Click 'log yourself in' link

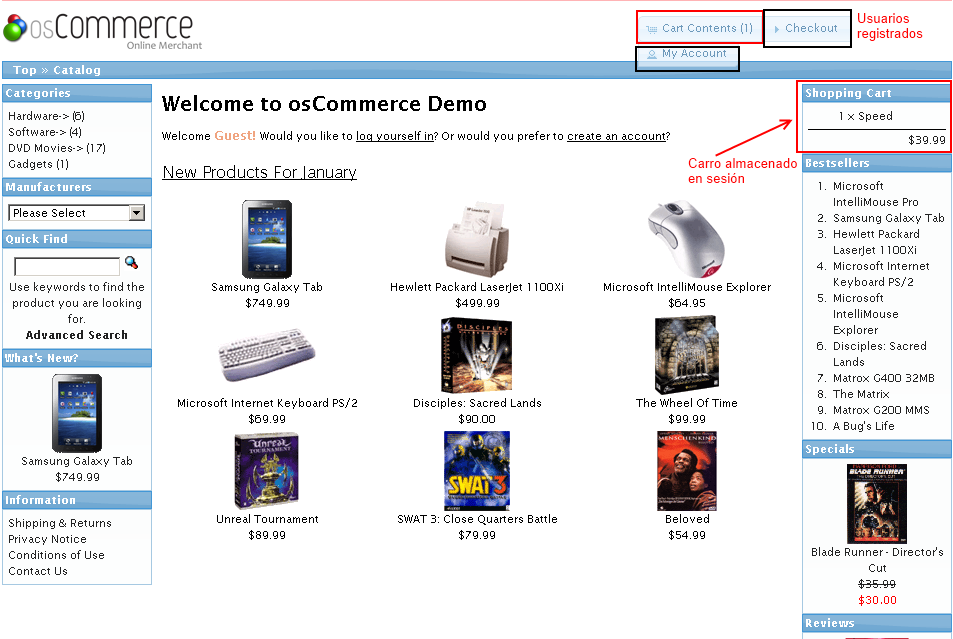395,136
